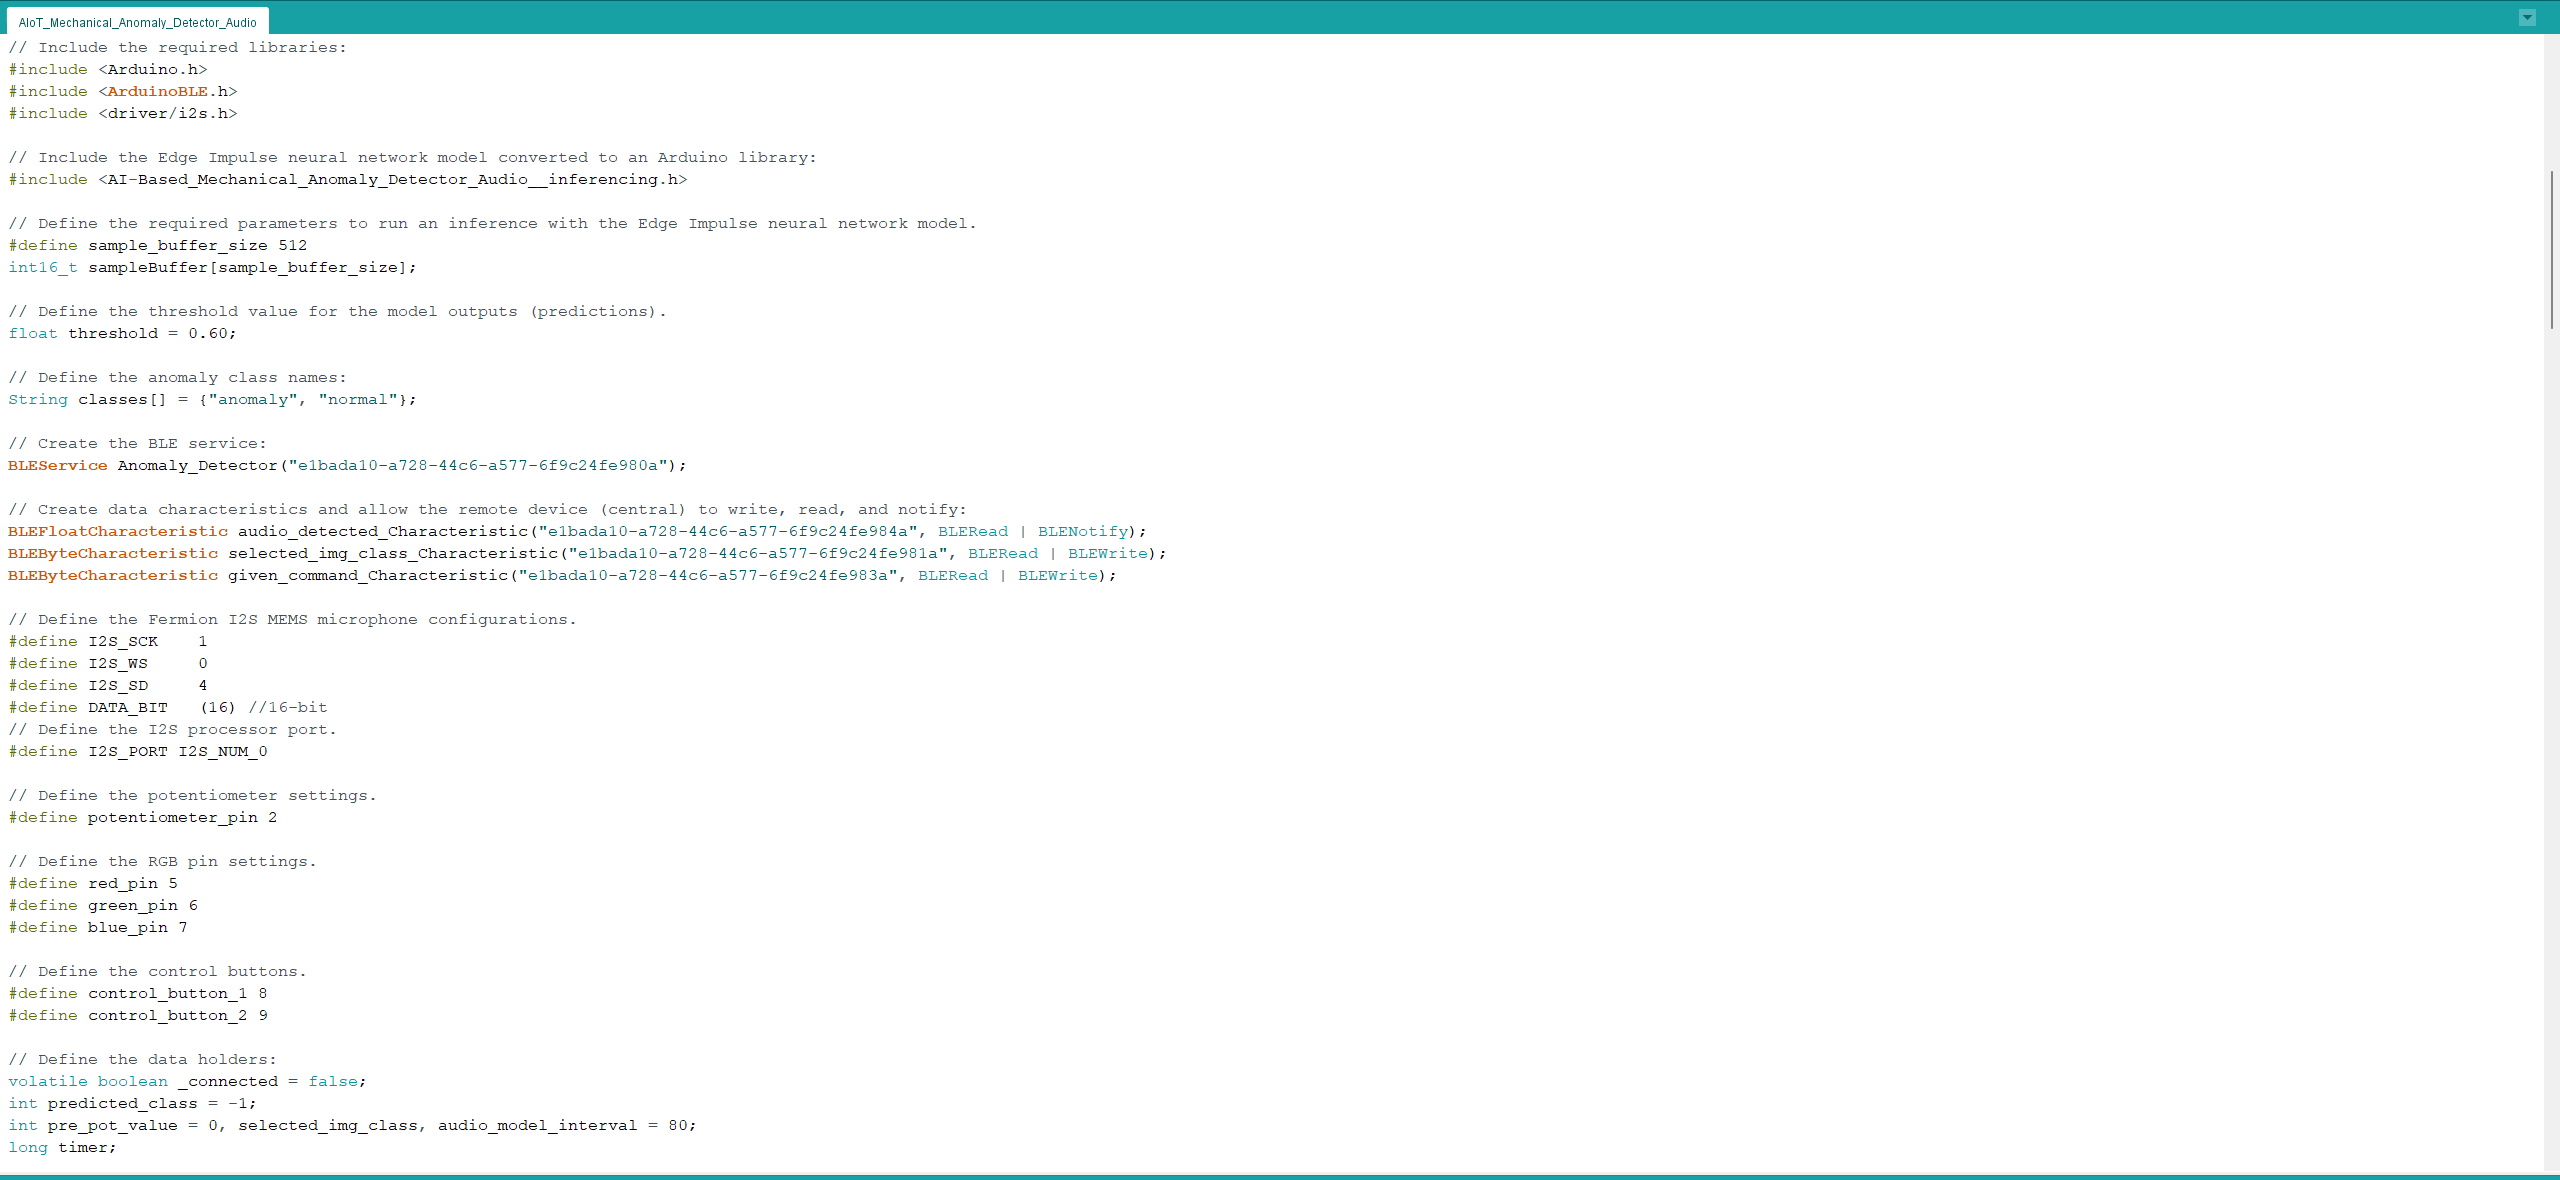Click the audio_model_interval variable
2560x1180 pixels.
point(537,1125)
